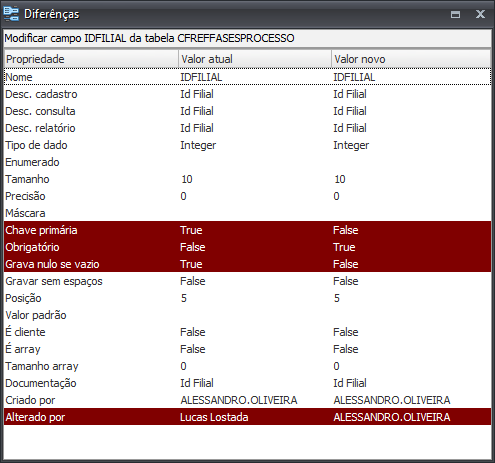Image resolution: width=495 pixels, height=463 pixels.
Task: Select the Desc. cadastro row
Action: pos(247,94)
